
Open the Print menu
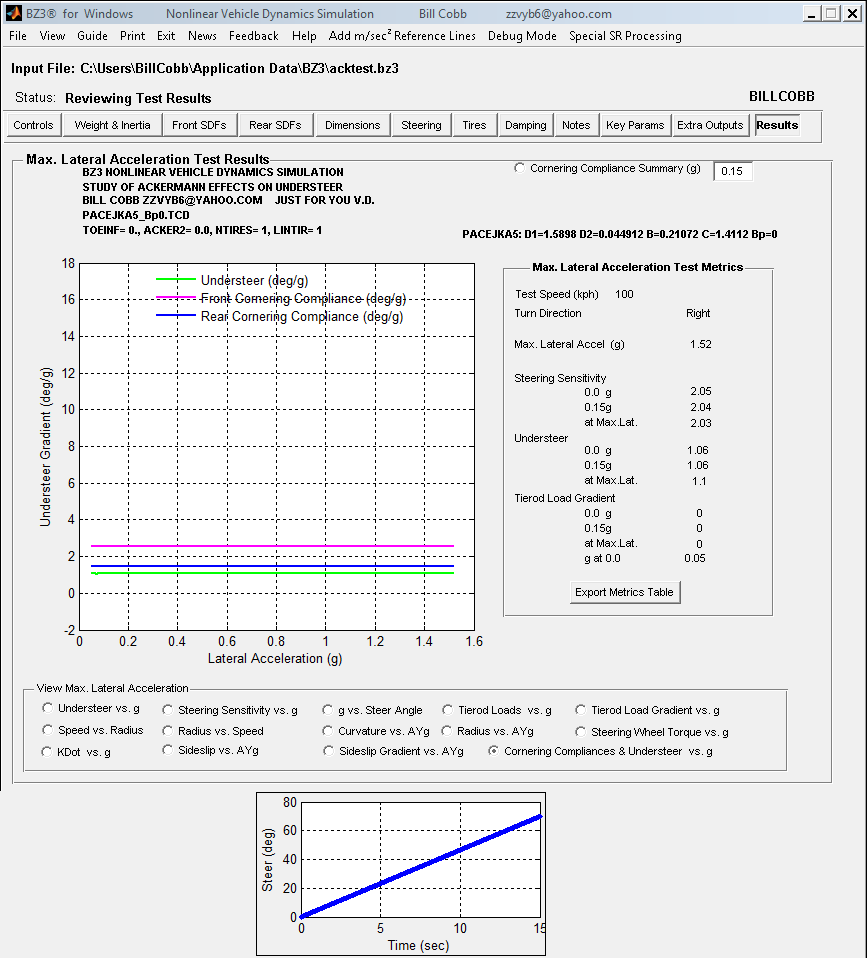pyautogui.click(x=133, y=36)
